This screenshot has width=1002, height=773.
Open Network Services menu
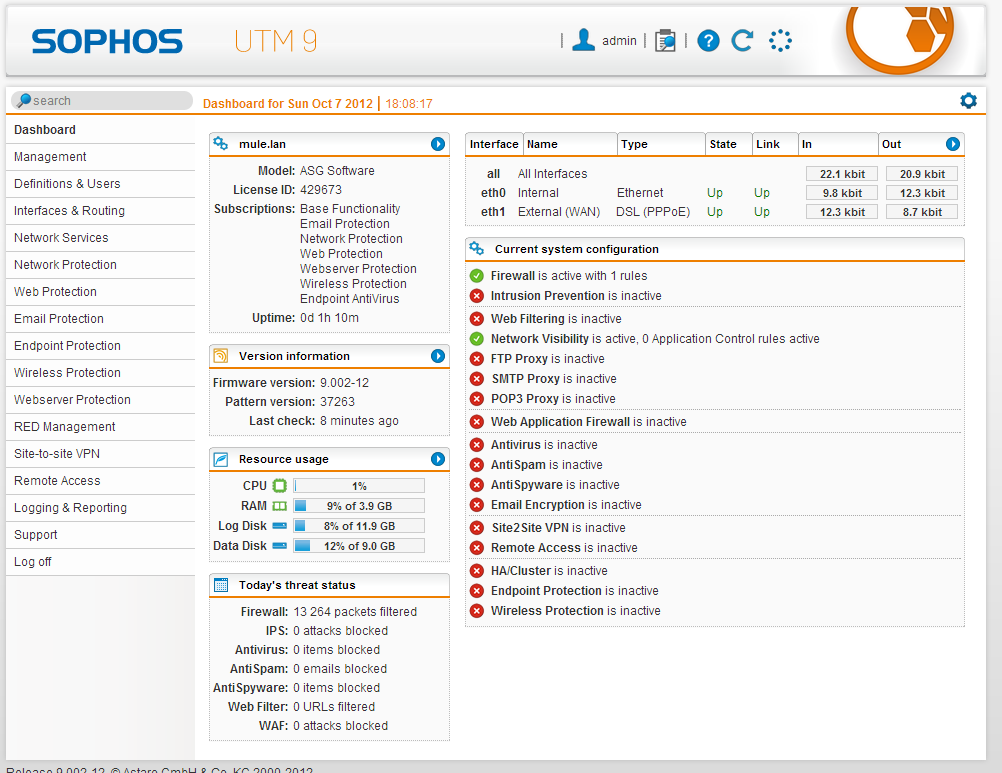(100, 238)
